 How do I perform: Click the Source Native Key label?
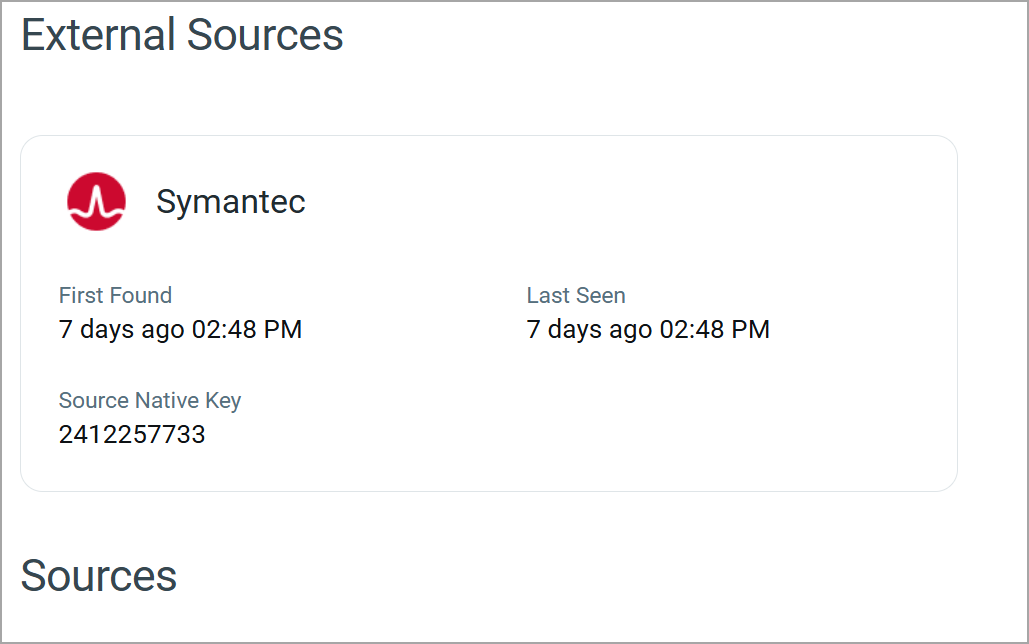(x=150, y=400)
